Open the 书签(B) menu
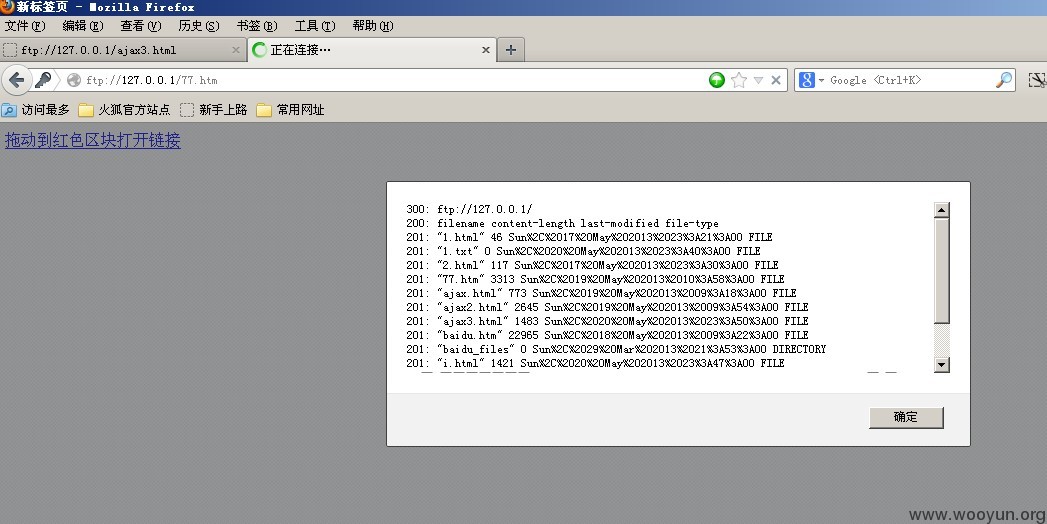The image size is (1047, 524). [x=257, y=26]
